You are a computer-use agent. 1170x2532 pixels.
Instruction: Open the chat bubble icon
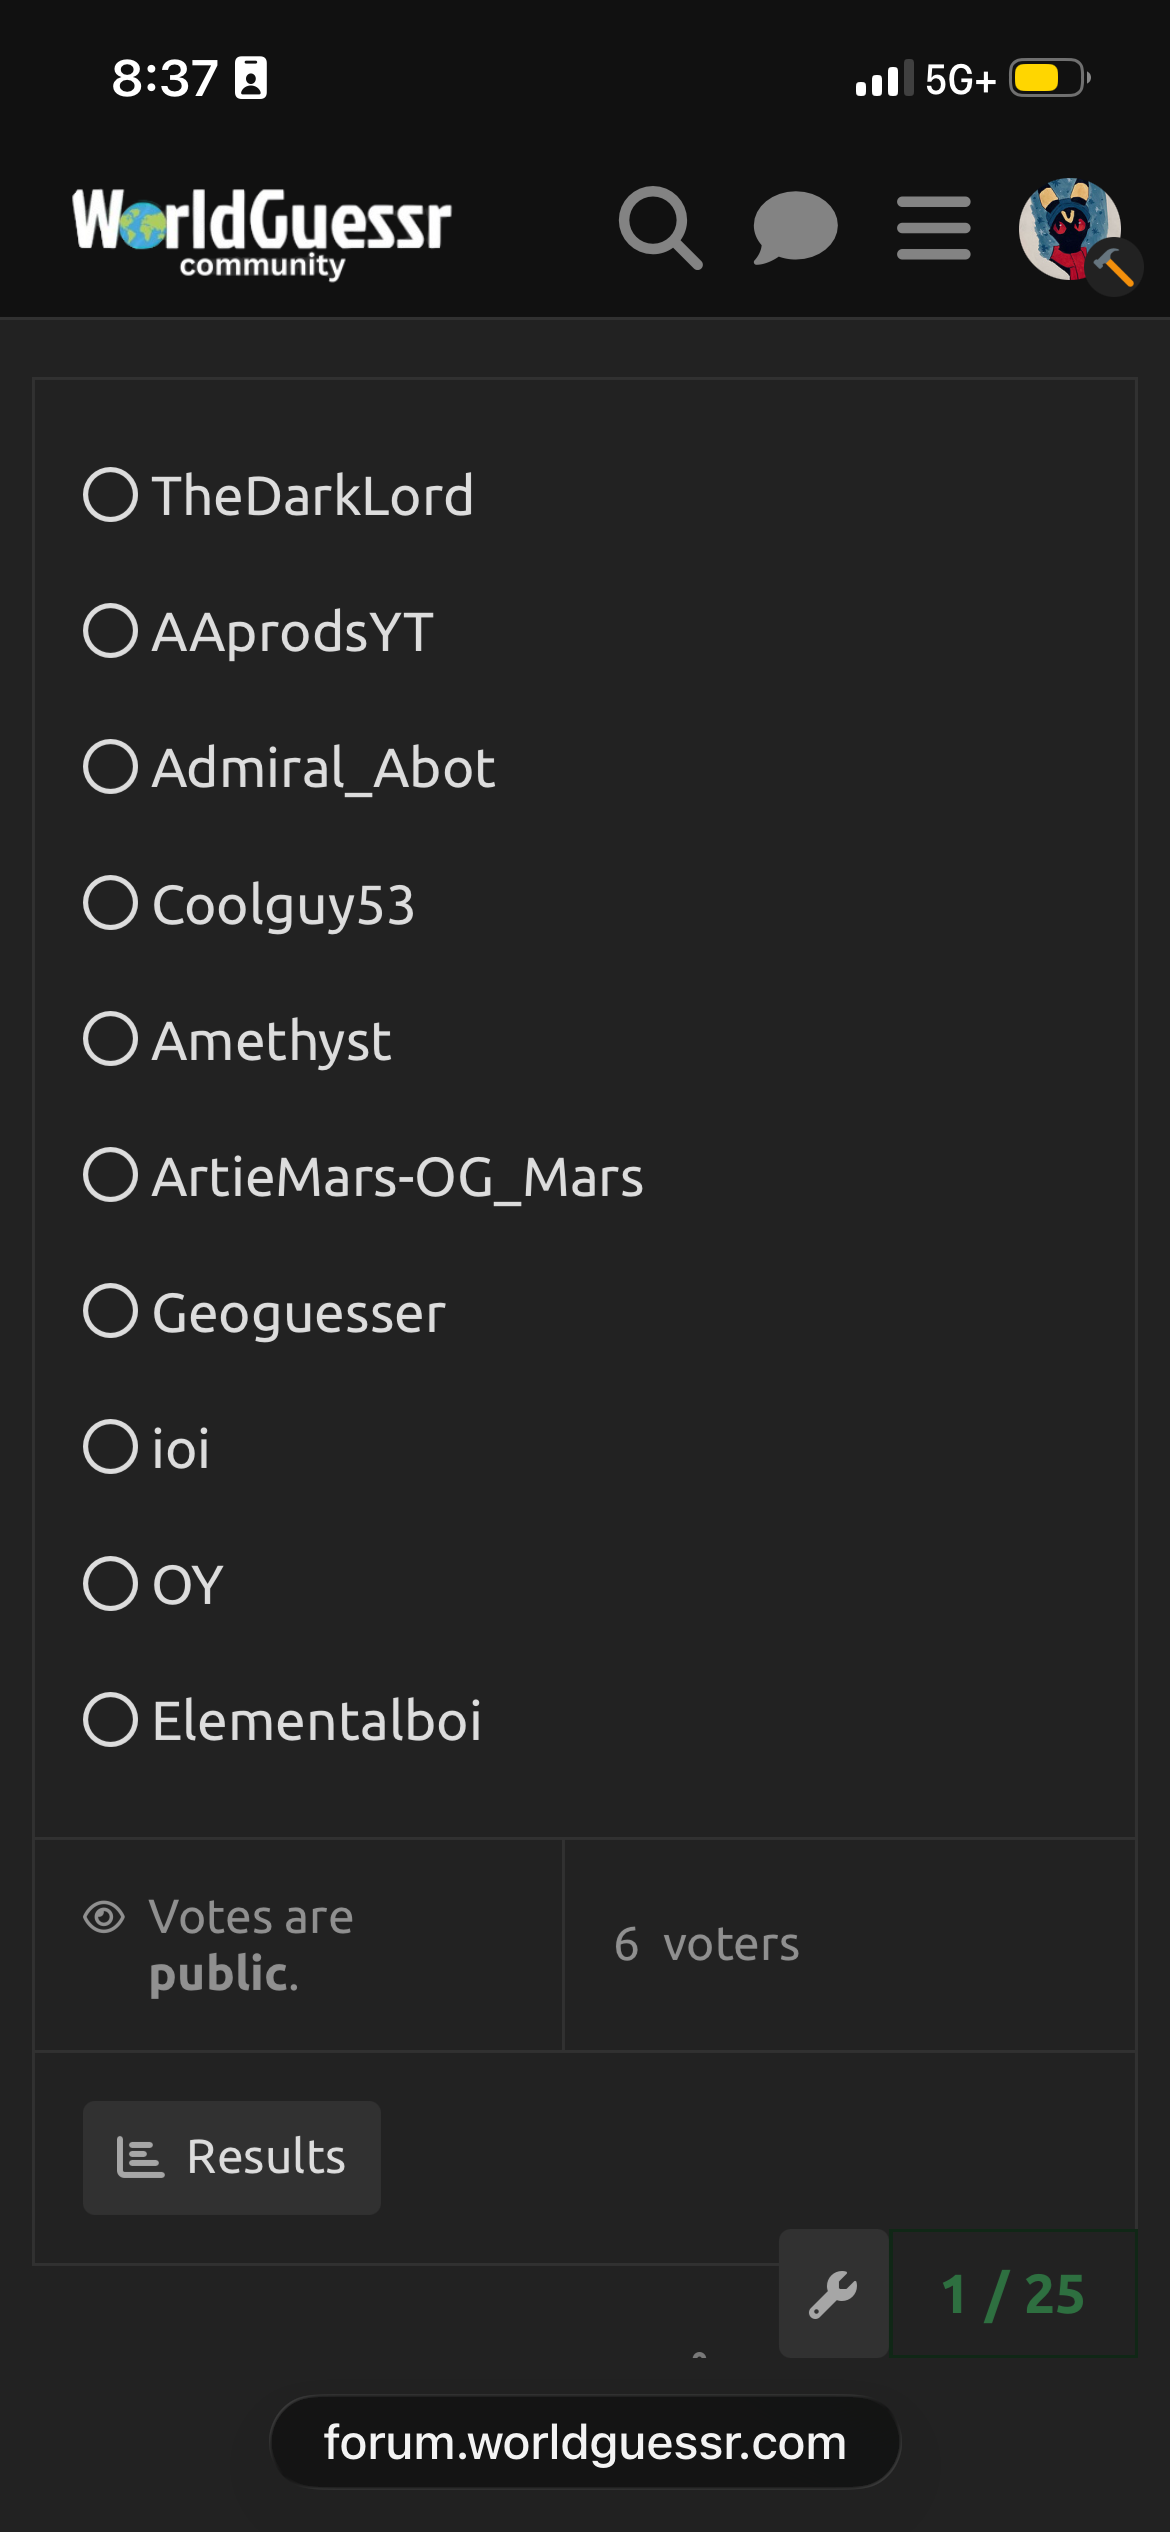tap(795, 228)
